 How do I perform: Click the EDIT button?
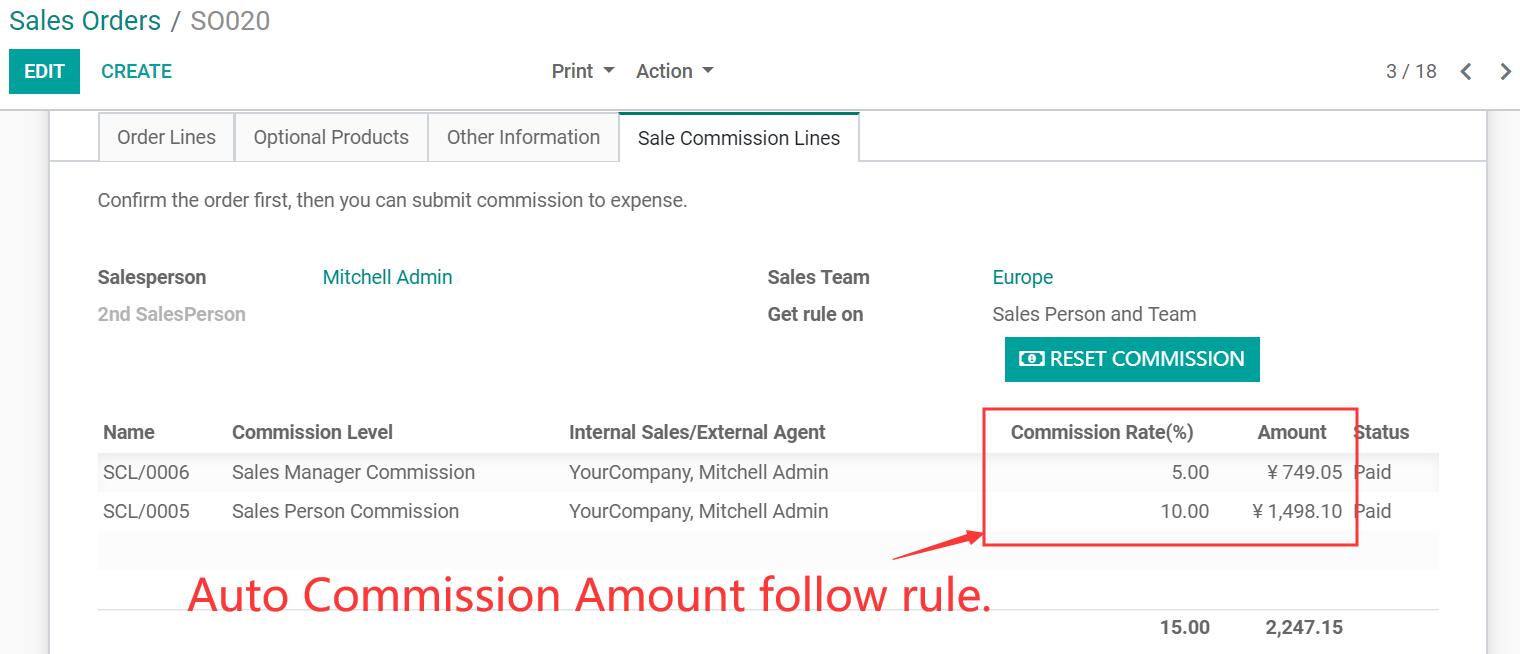click(x=44, y=71)
